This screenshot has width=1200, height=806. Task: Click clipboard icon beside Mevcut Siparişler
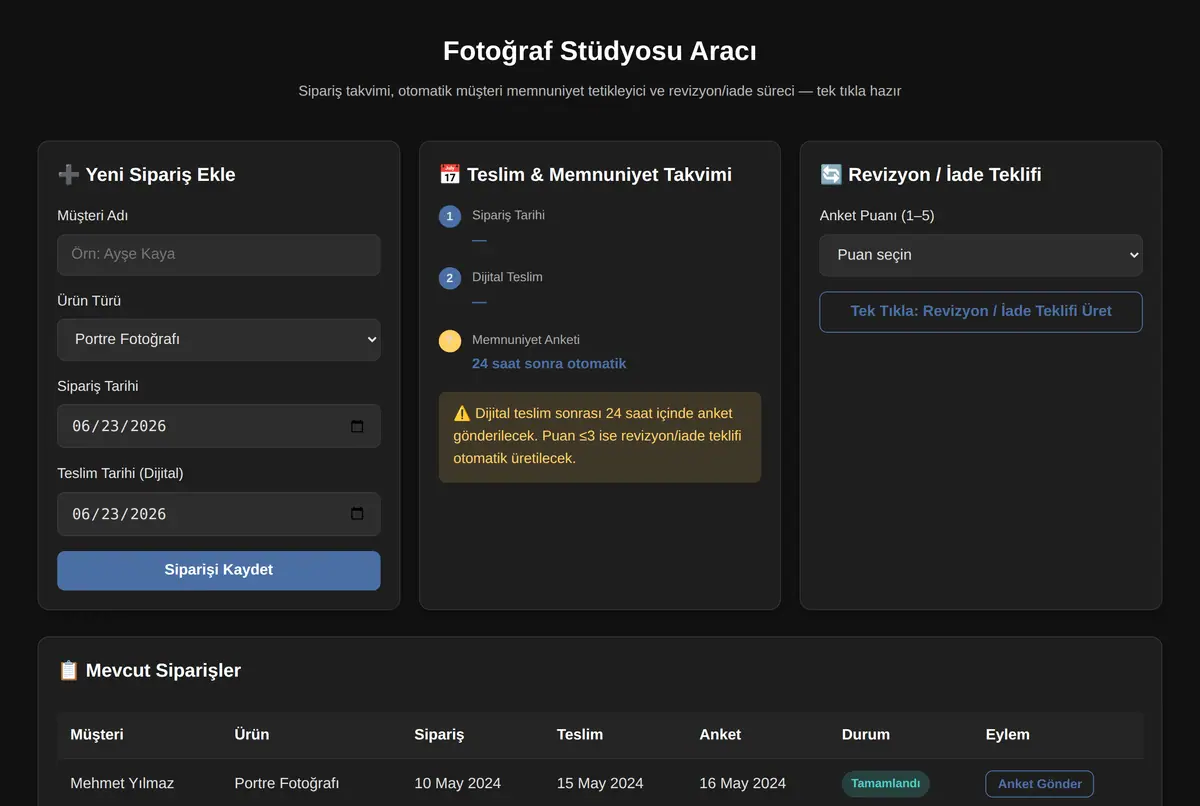tap(68, 671)
